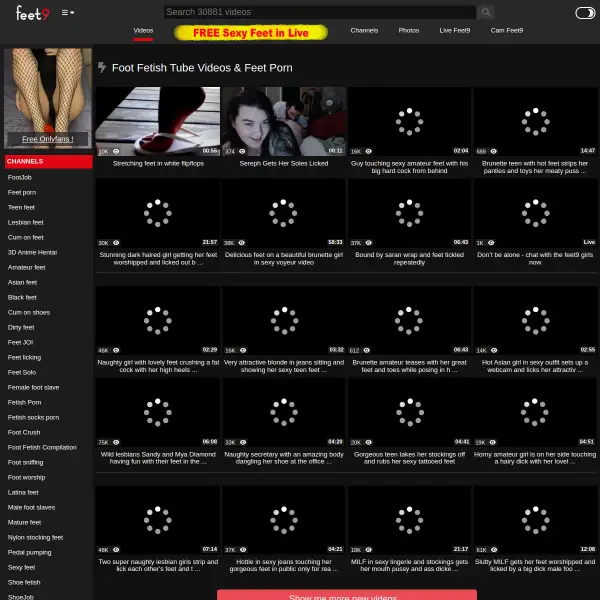Go to the Photos section
Image resolution: width=600 pixels, height=600 pixels.
pyautogui.click(x=409, y=31)
